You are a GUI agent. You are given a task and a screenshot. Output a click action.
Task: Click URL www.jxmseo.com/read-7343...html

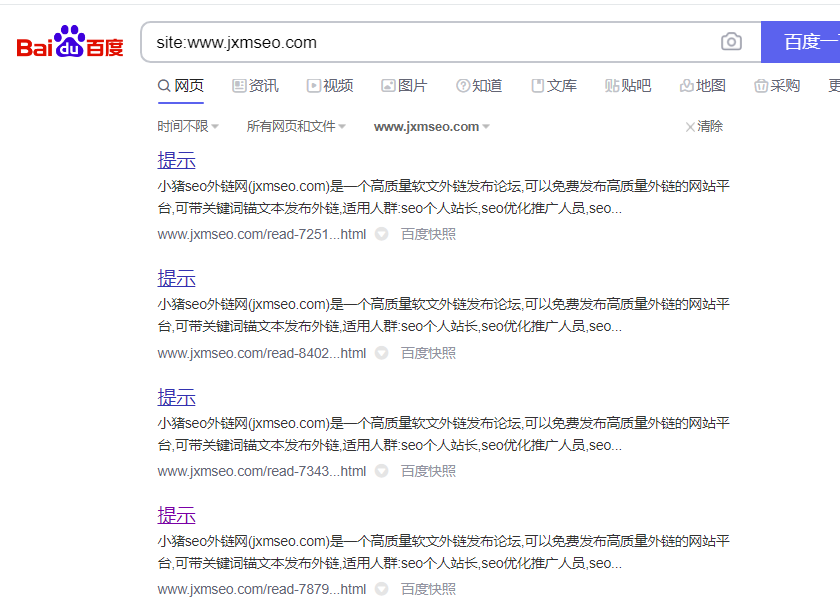click(262, 471)
